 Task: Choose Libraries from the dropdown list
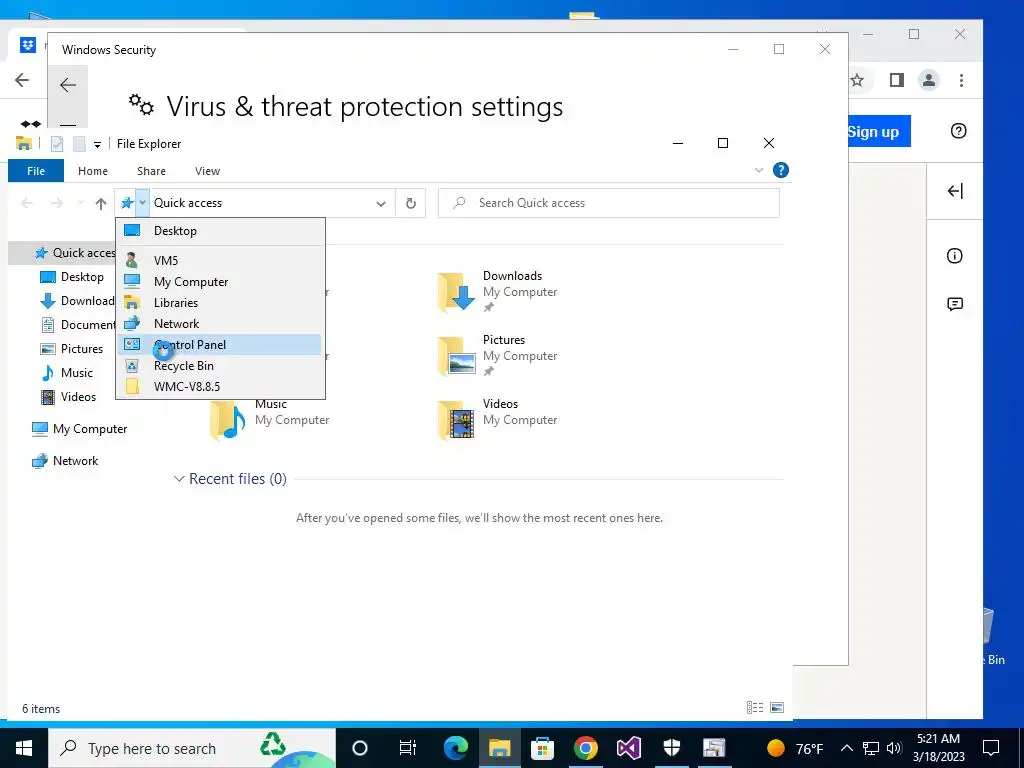(x=219, y=302)
